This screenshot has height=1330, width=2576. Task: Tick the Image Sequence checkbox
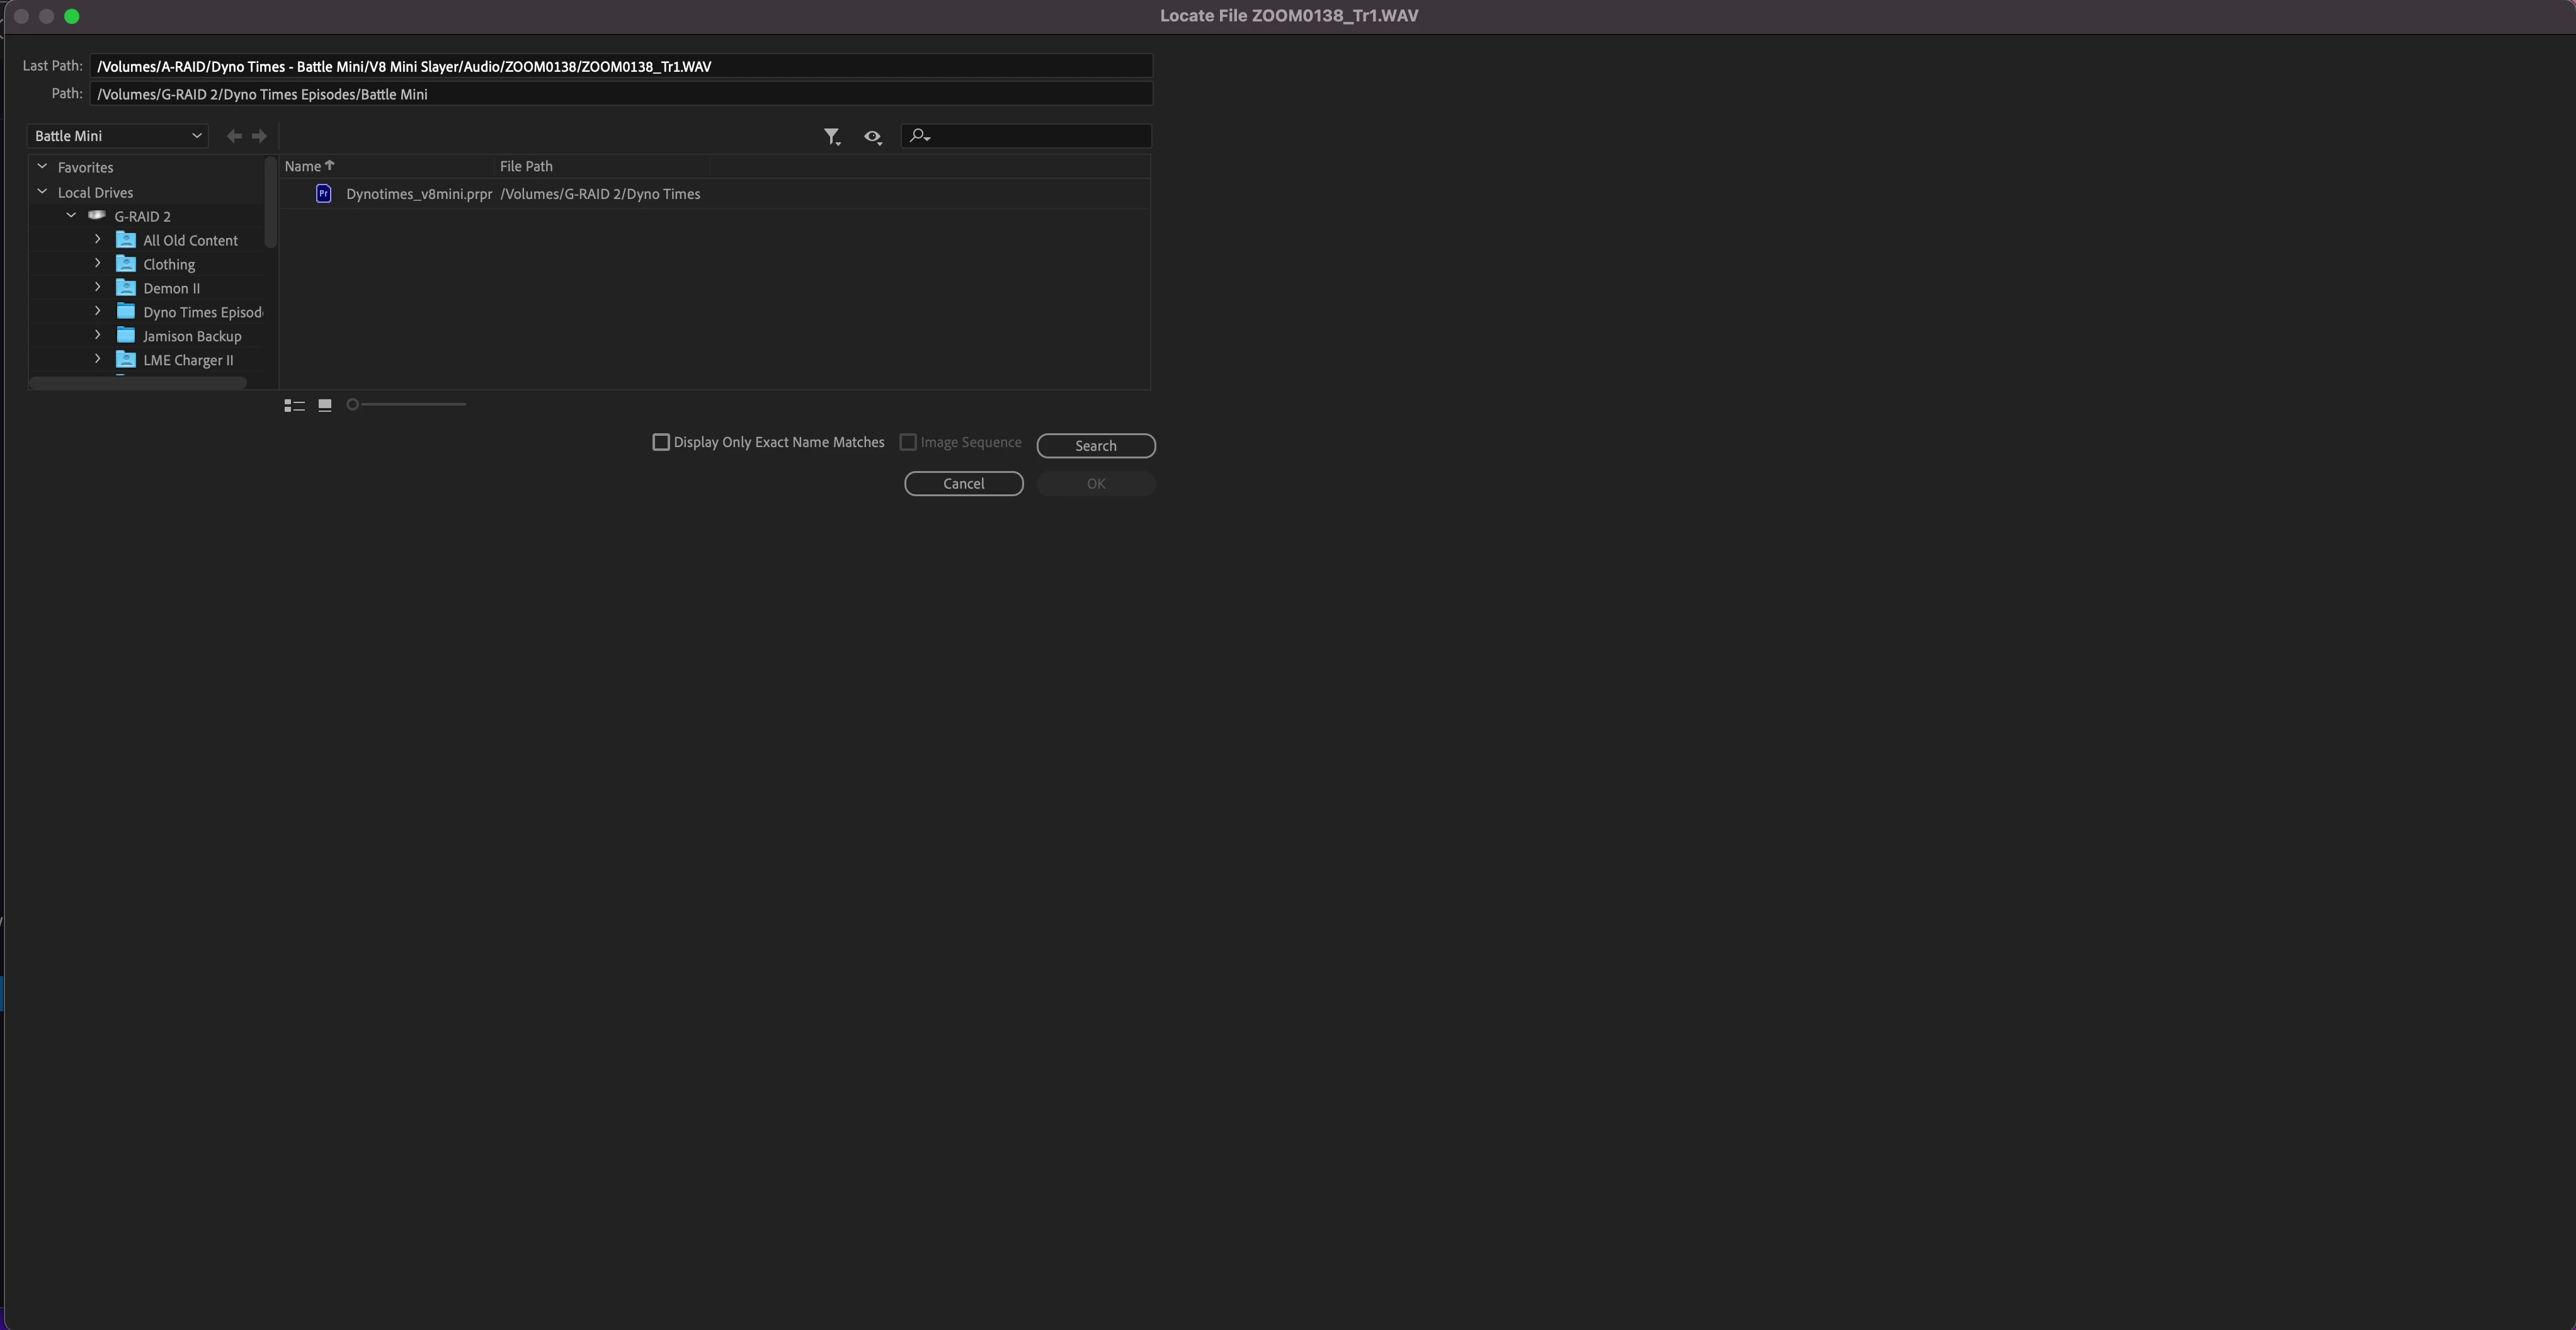[x=908, y=442]
